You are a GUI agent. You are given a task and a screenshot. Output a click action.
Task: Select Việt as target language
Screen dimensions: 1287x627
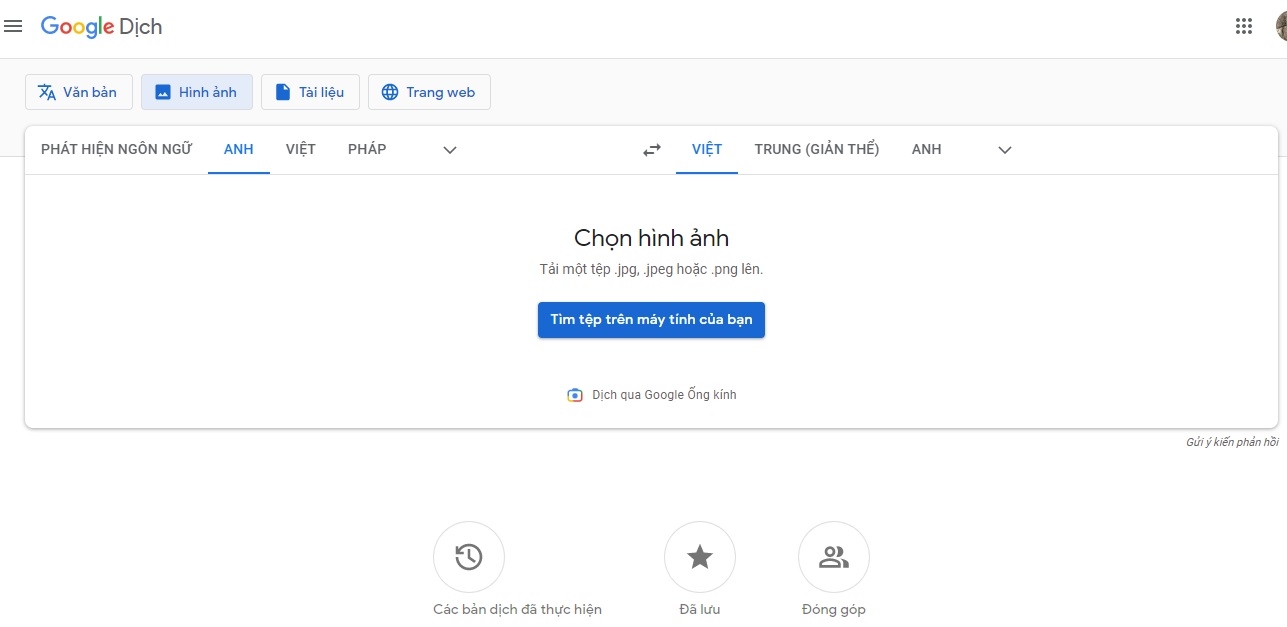[707, 149]
